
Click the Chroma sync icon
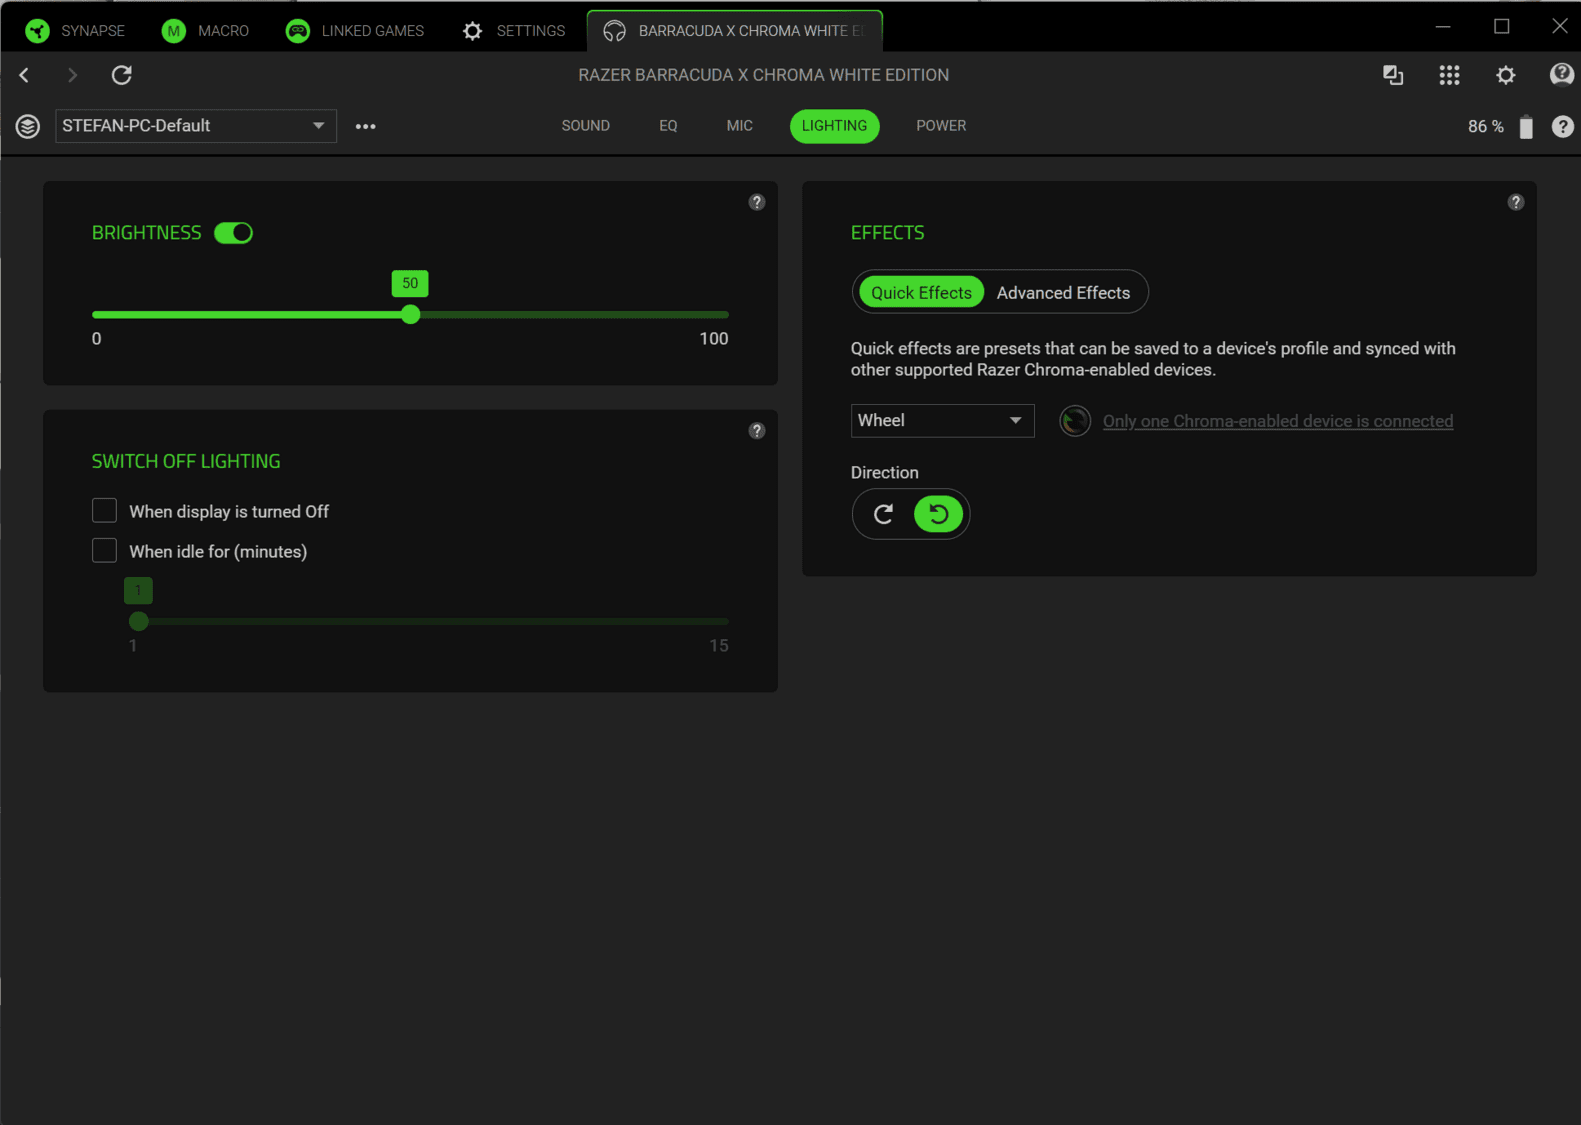(1075, 421)
